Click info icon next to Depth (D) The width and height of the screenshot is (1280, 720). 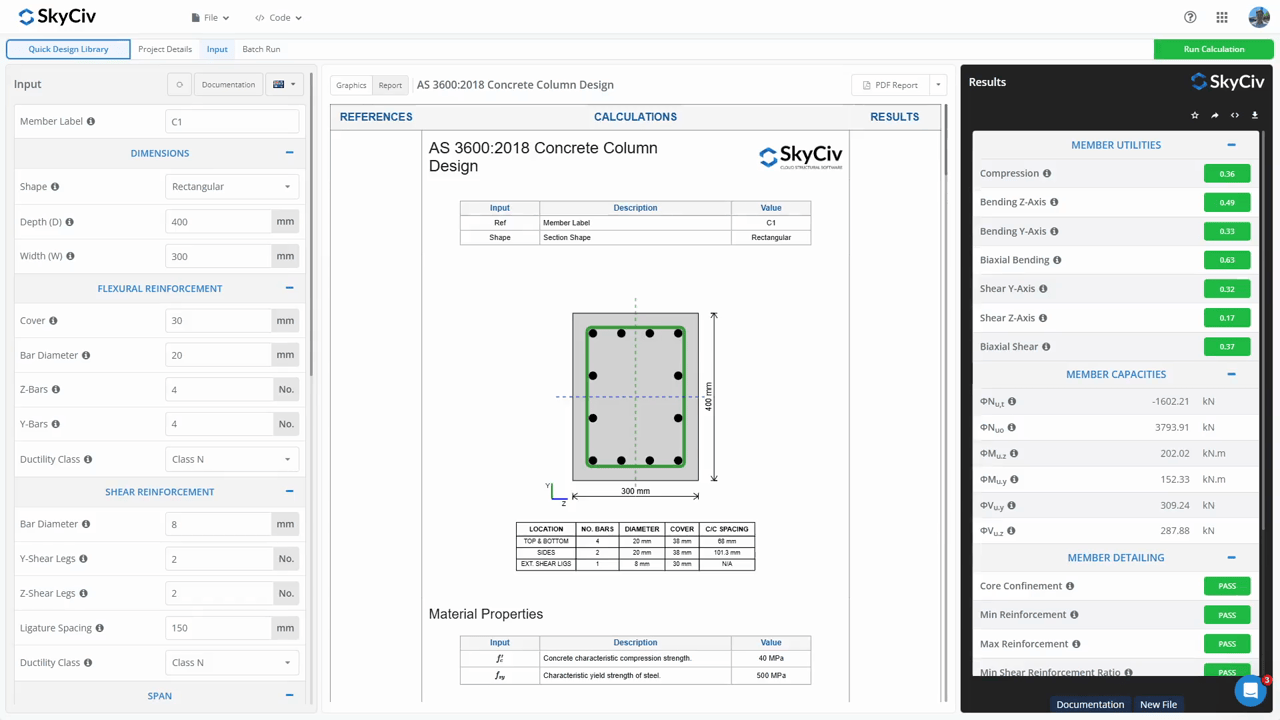(x=70, y=222)
